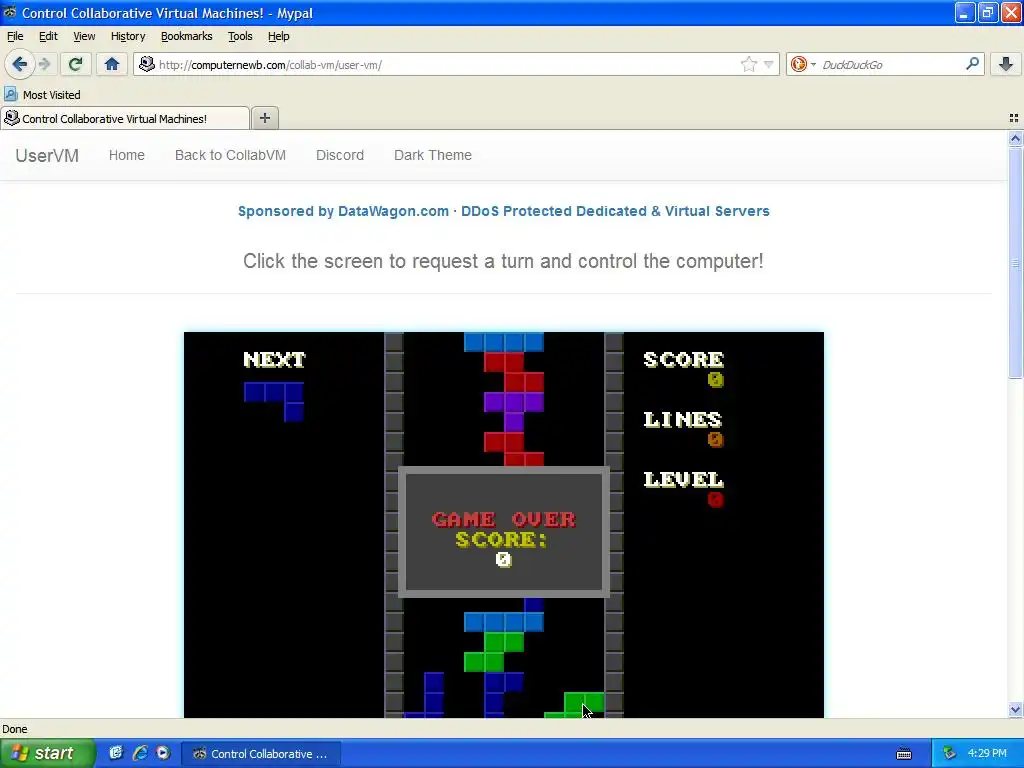
Task: Reload the page with the refresh icon
Action: [75, 64]
